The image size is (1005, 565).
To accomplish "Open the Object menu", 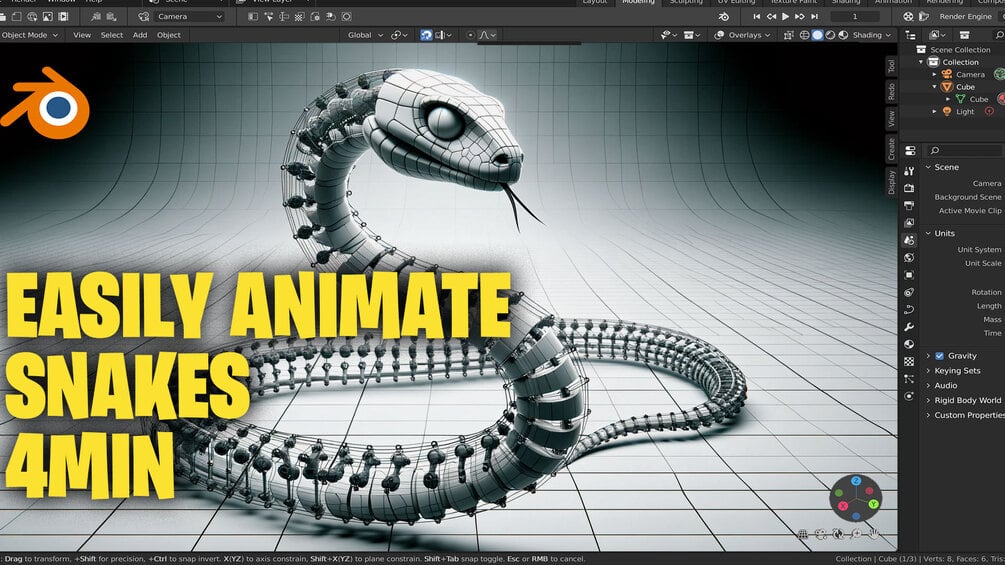I will click(x=169, y=35).
